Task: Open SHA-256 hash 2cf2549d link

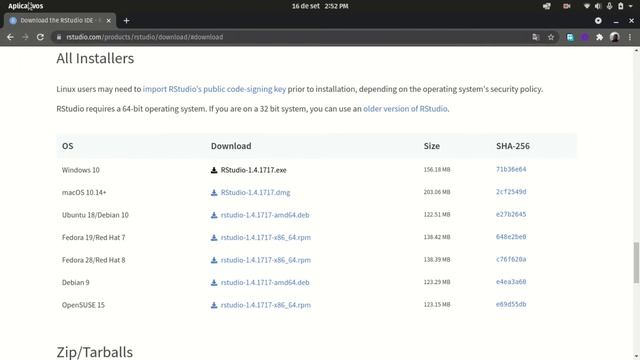Action: click(x=511, y=192)
